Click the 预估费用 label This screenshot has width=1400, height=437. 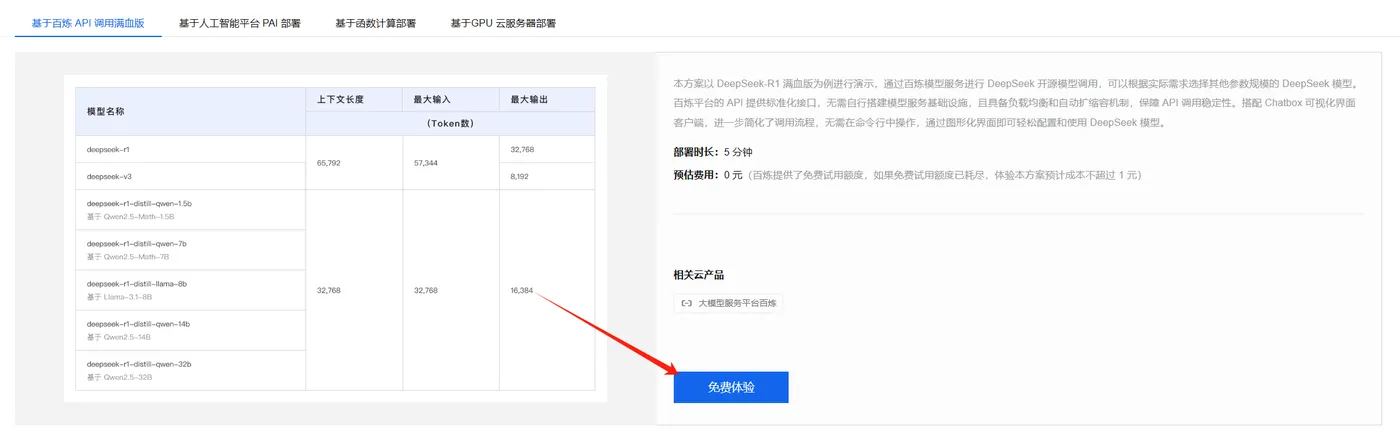(697, 175)
